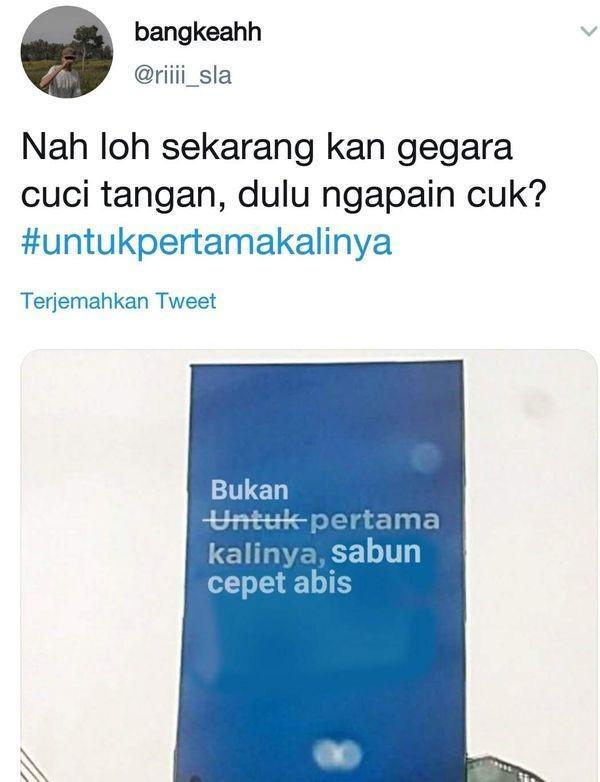Click Terjemahkan Tweet link
The width and height of the screenshot is (600, 782).
tap(118, 301)
